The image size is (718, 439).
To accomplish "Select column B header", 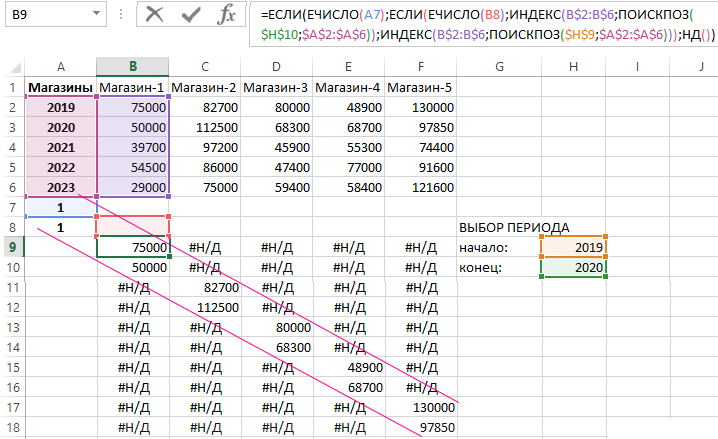I will click(x=132, y=66).
